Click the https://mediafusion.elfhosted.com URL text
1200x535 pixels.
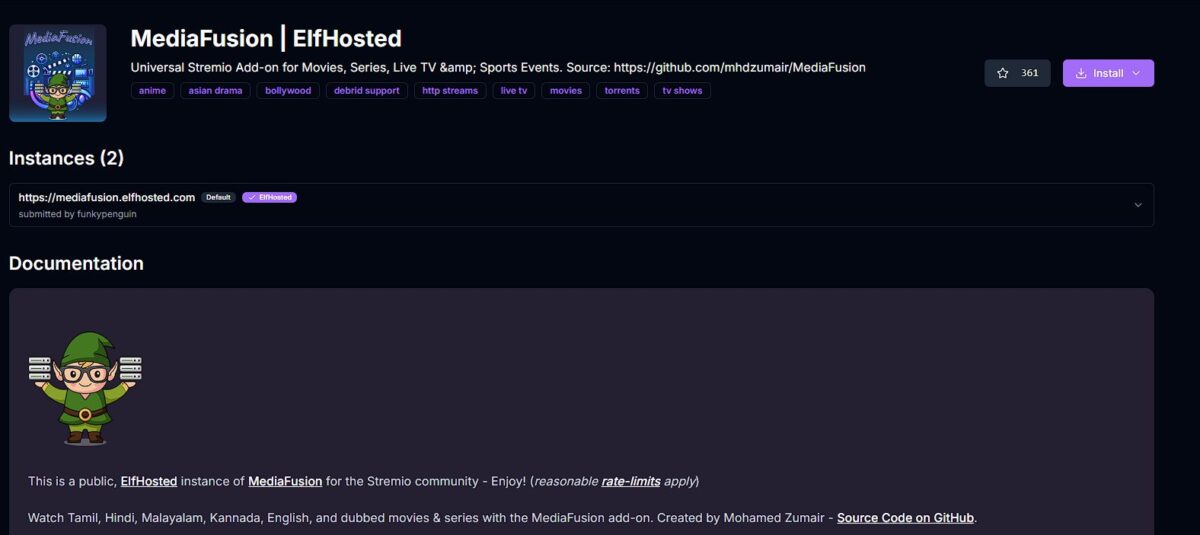coord(107,197)
